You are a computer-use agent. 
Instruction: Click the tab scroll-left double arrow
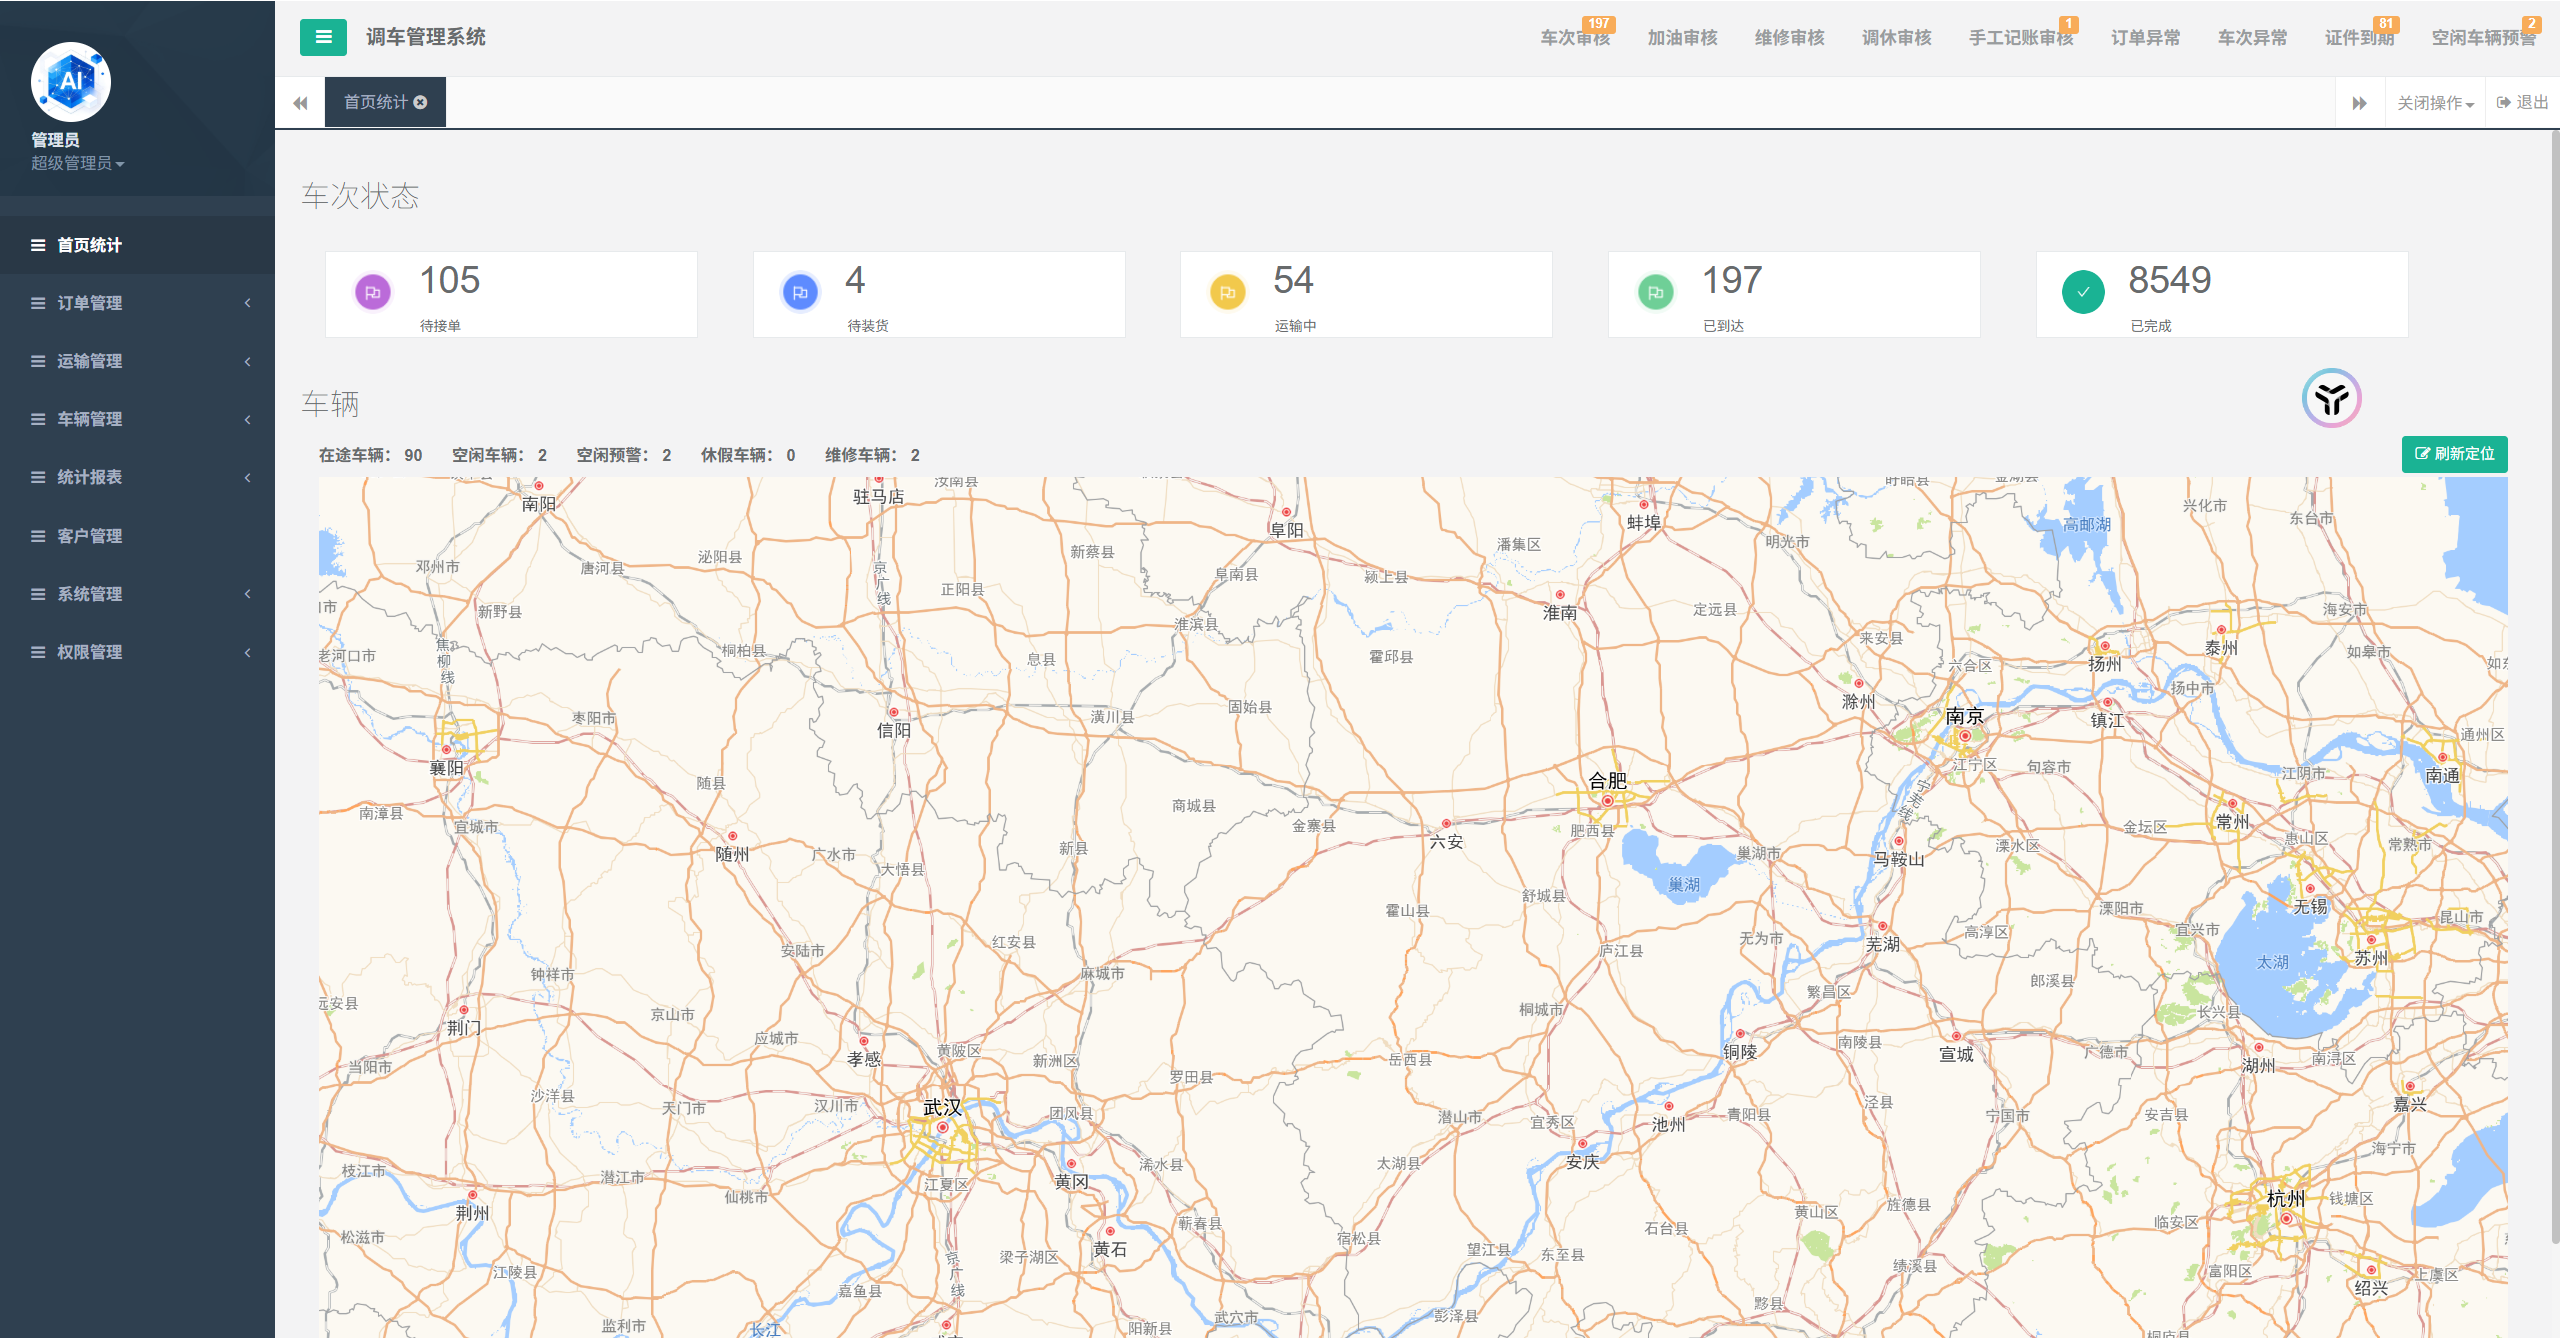tap(300, 103)
